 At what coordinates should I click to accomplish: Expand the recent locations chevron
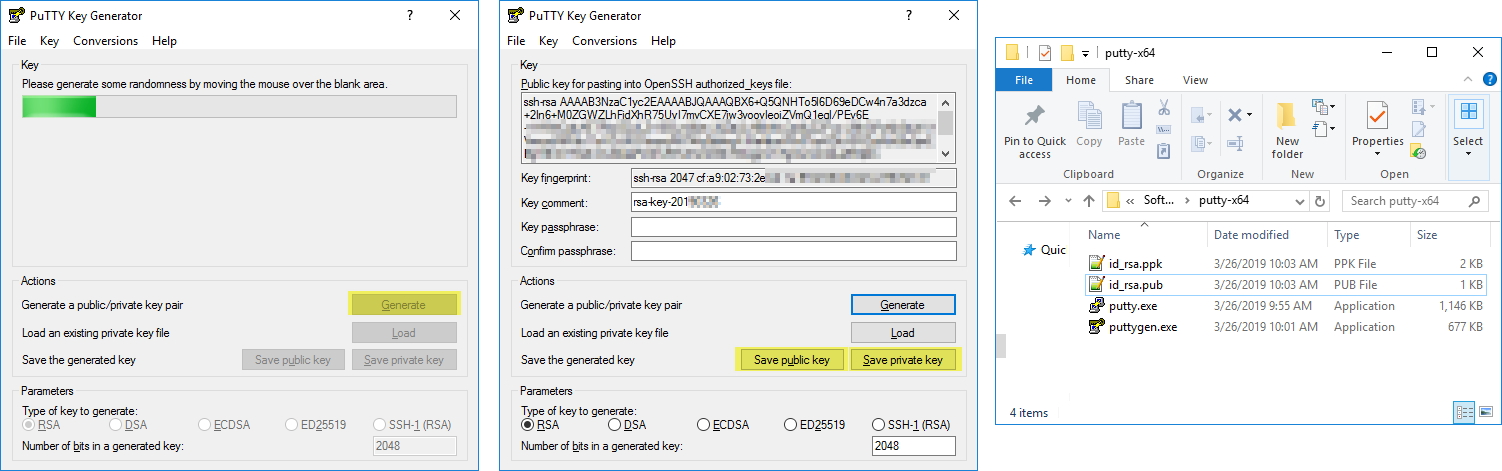point(1066,201)
